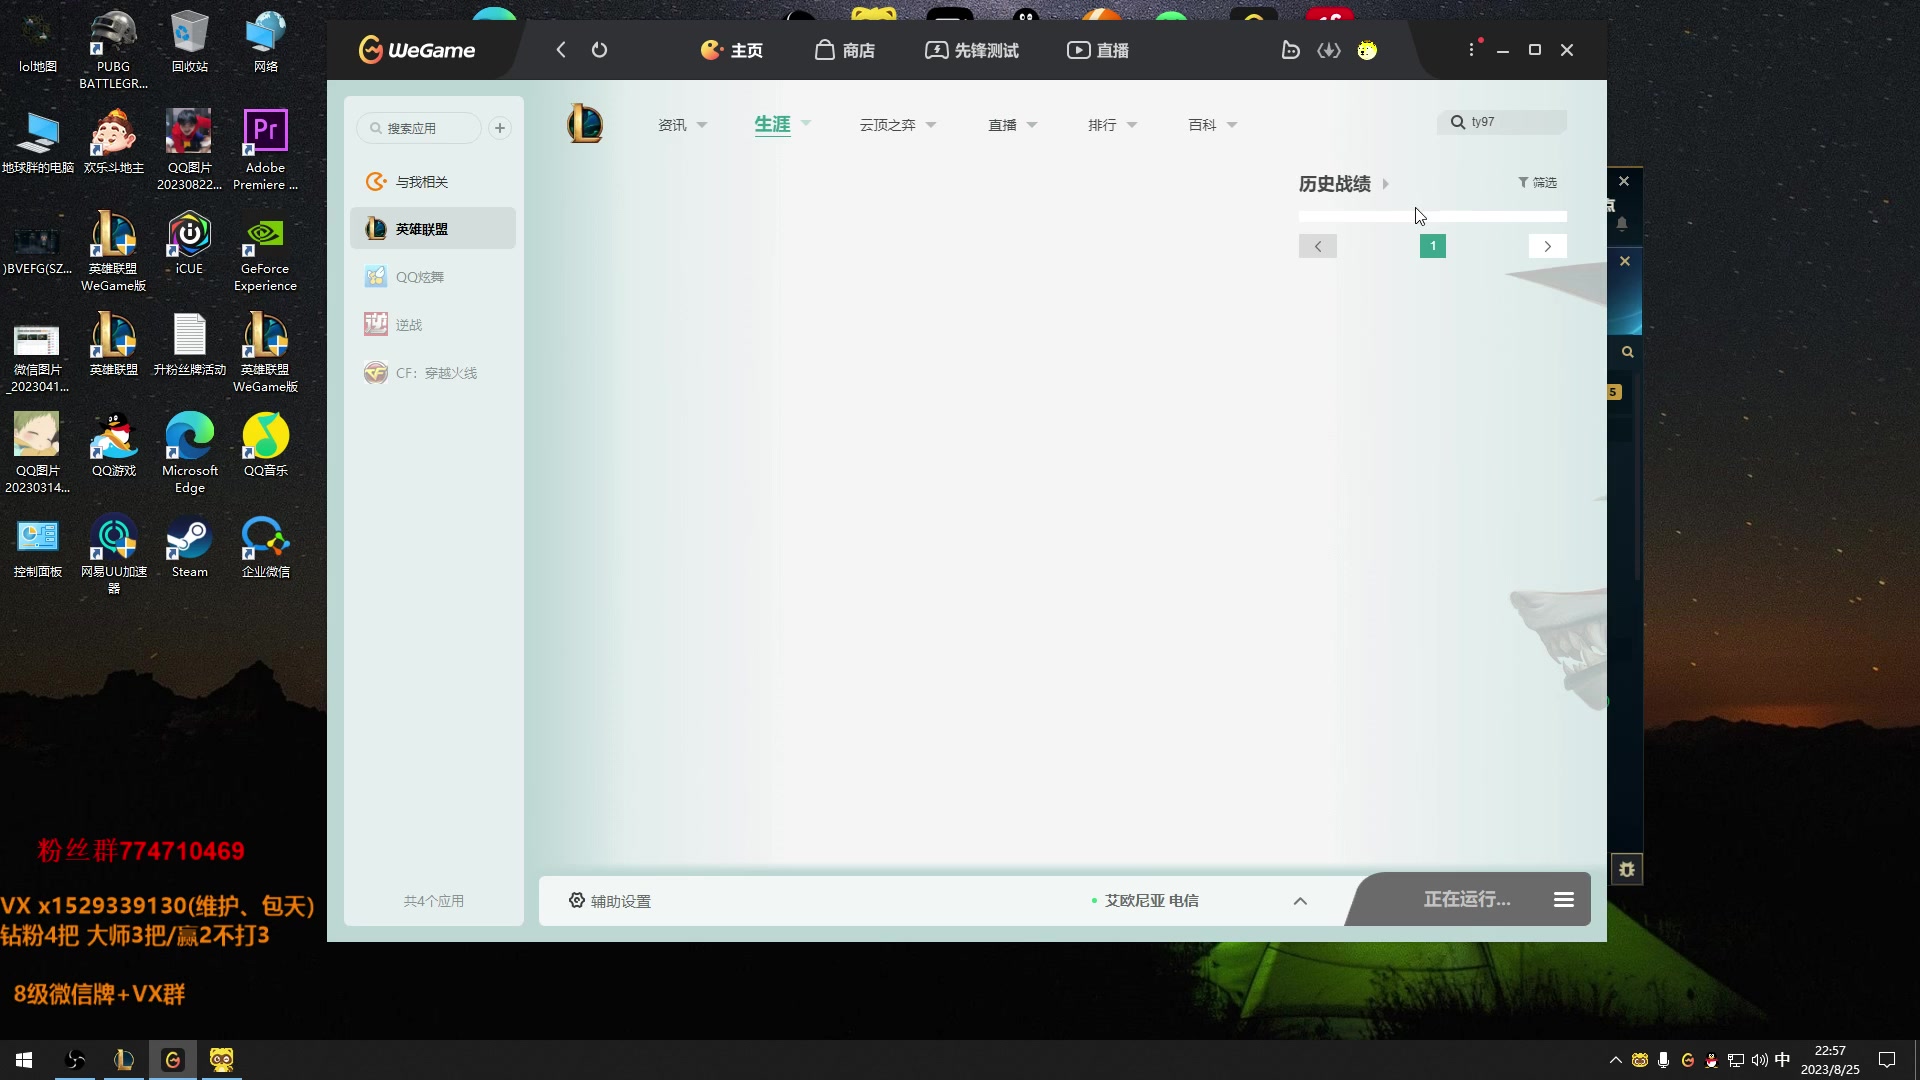
Task: Open the QQ音乐 desktop shortcut
Action: pyautogui.click(x=265, y=445)
